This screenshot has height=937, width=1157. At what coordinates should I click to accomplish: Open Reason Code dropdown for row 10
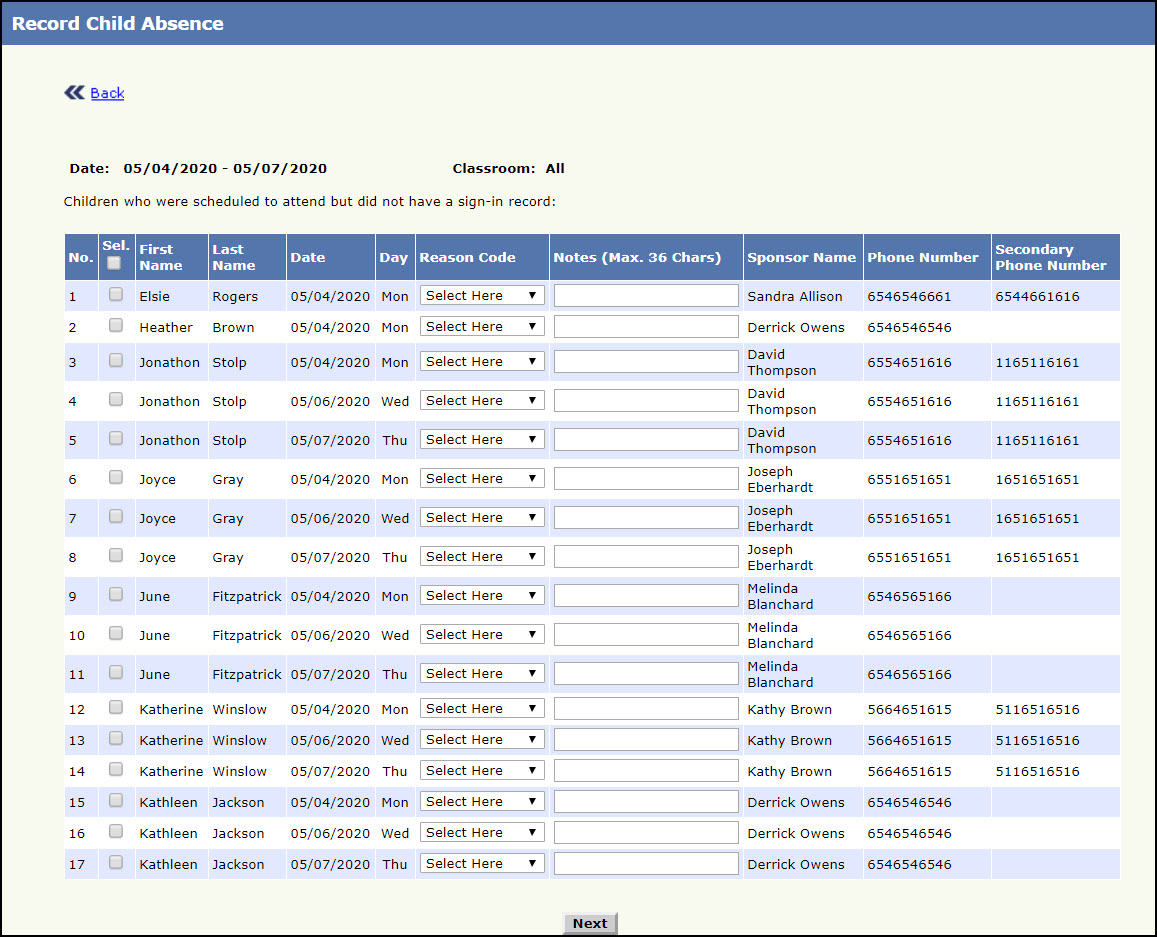[482, 635]
